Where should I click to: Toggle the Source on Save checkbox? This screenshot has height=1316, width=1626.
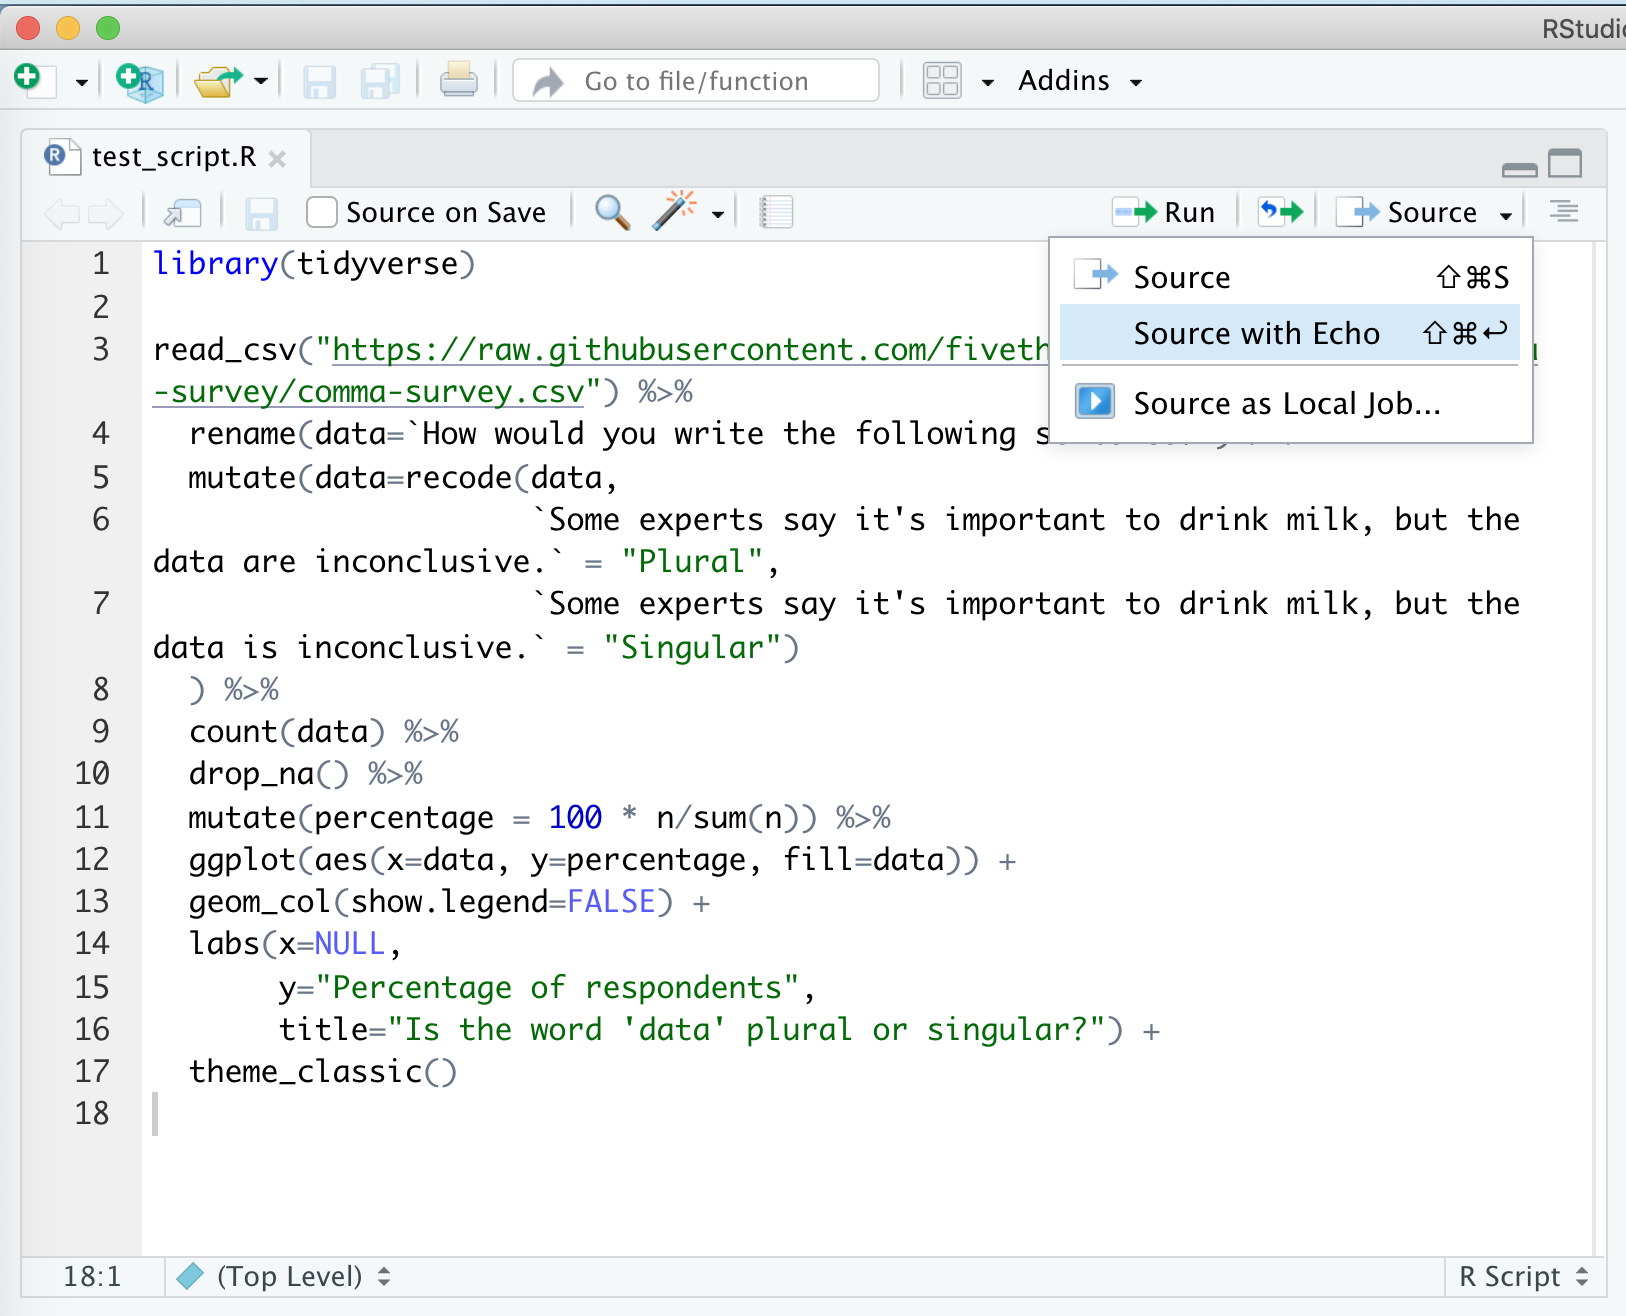[x=321, y=212]
